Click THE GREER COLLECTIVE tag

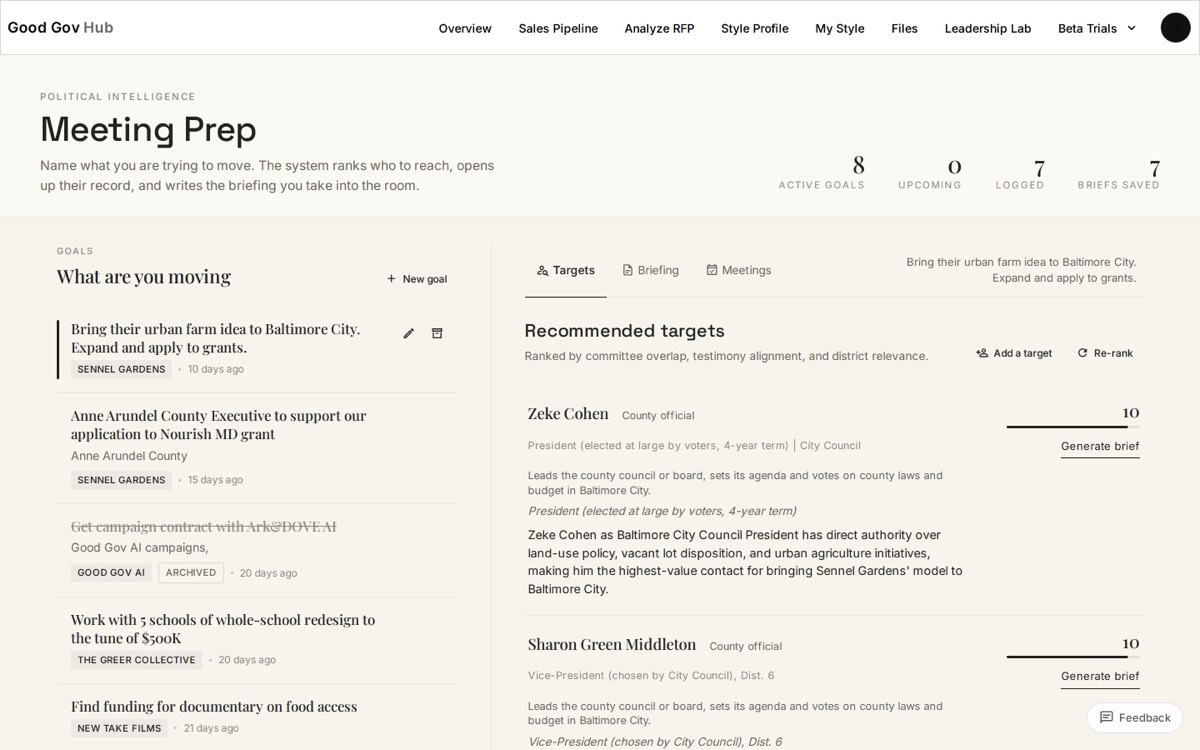(136, 660)
